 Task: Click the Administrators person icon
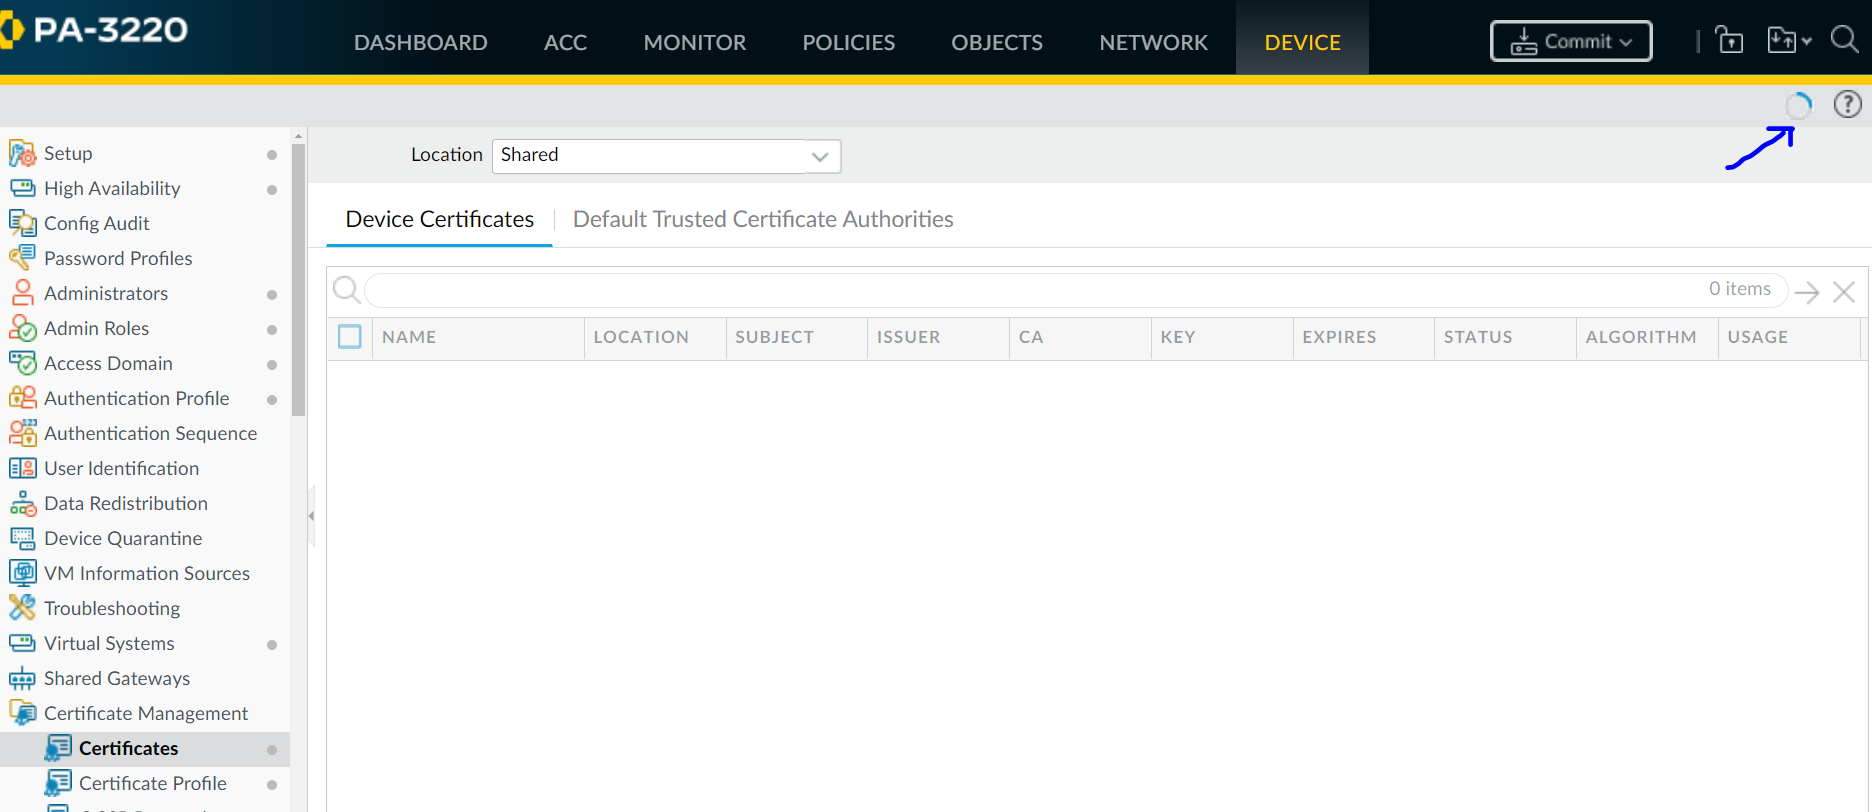[x=22, y=293]
